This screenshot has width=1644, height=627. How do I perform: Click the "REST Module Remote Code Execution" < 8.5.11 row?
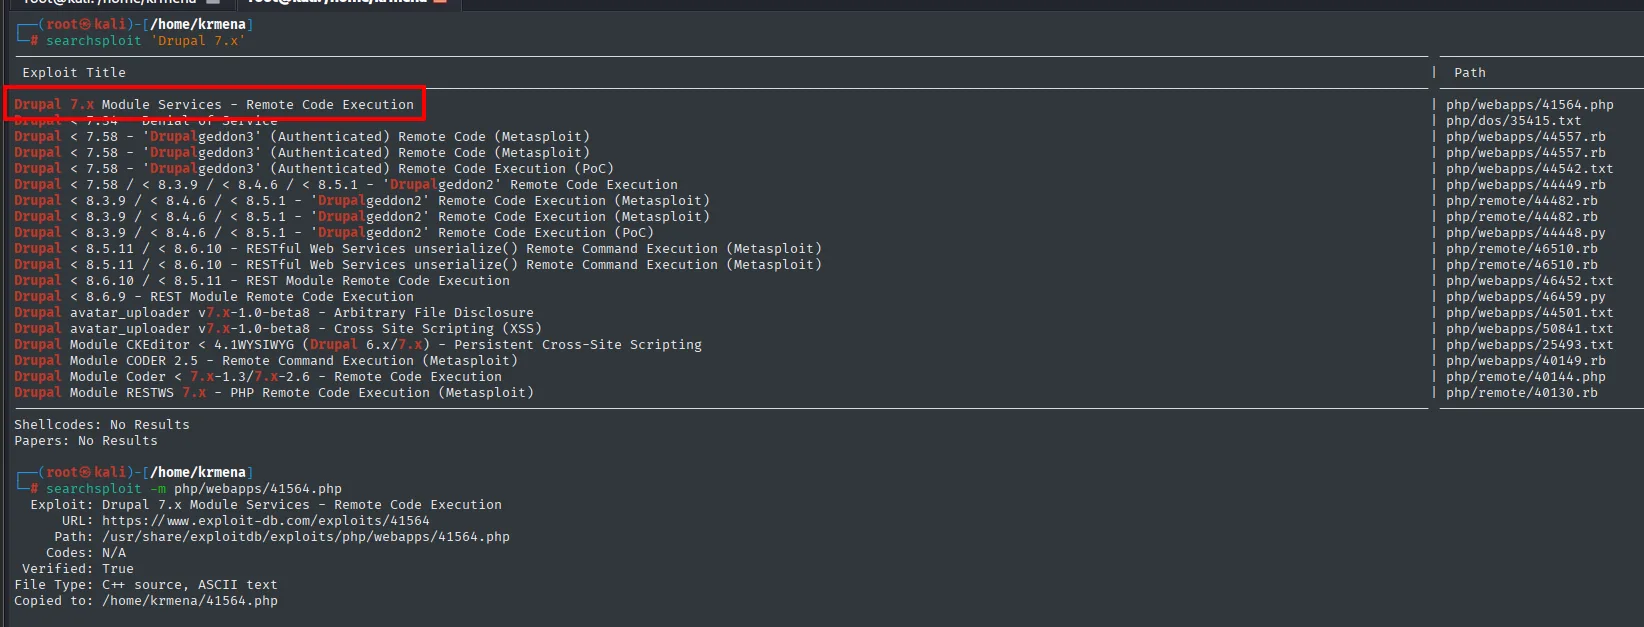[x=262, y=281]
